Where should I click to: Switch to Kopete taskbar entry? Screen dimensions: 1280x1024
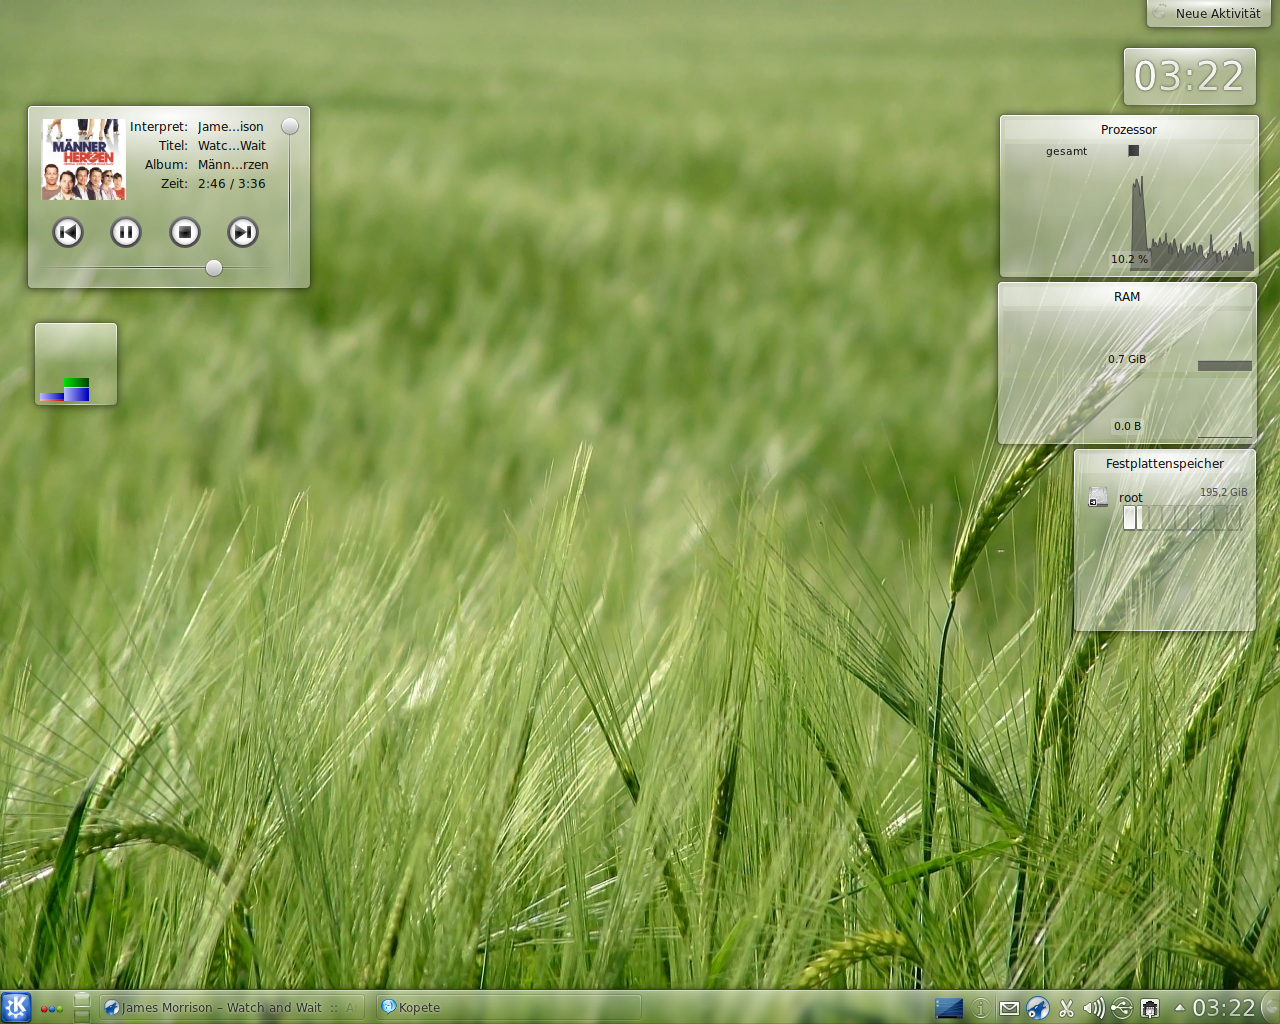(508, 1007)
